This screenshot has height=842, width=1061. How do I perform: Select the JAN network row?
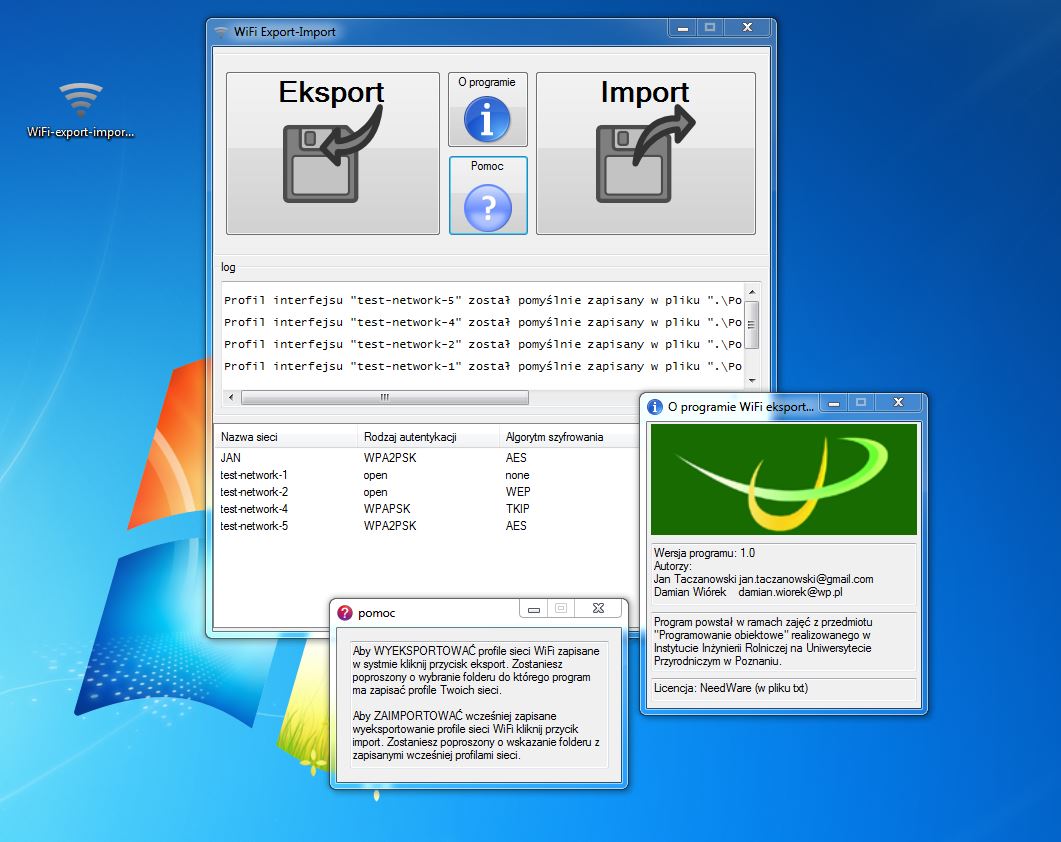426,458
